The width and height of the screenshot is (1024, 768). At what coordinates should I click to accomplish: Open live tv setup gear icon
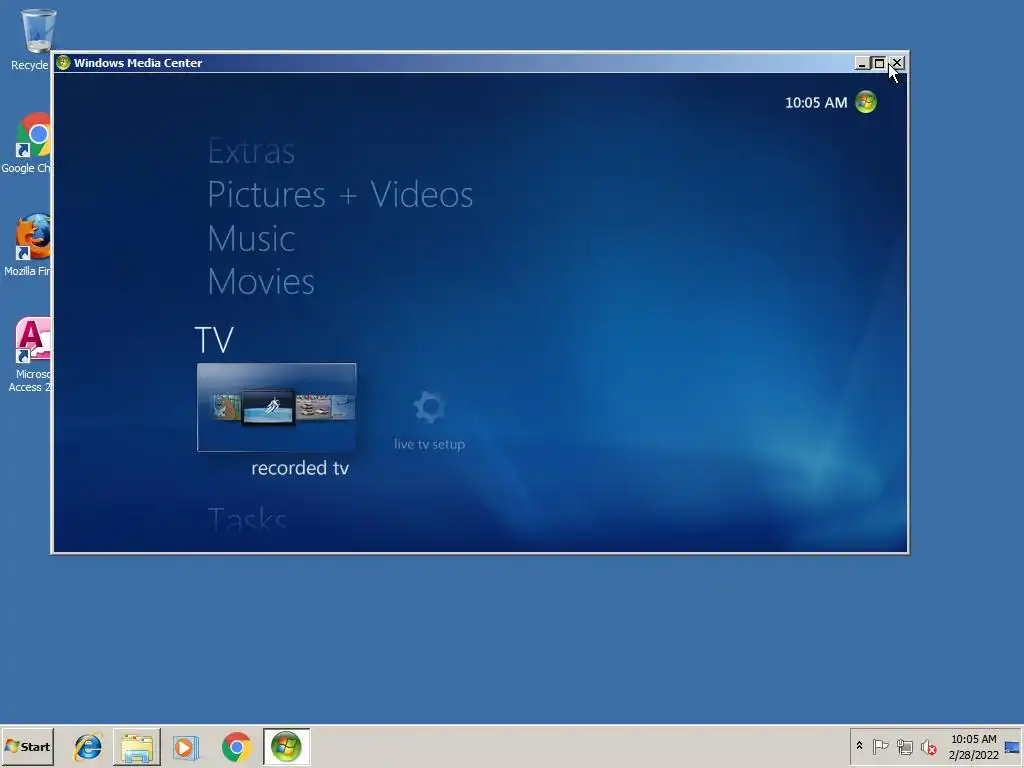(x=429, y=407)
